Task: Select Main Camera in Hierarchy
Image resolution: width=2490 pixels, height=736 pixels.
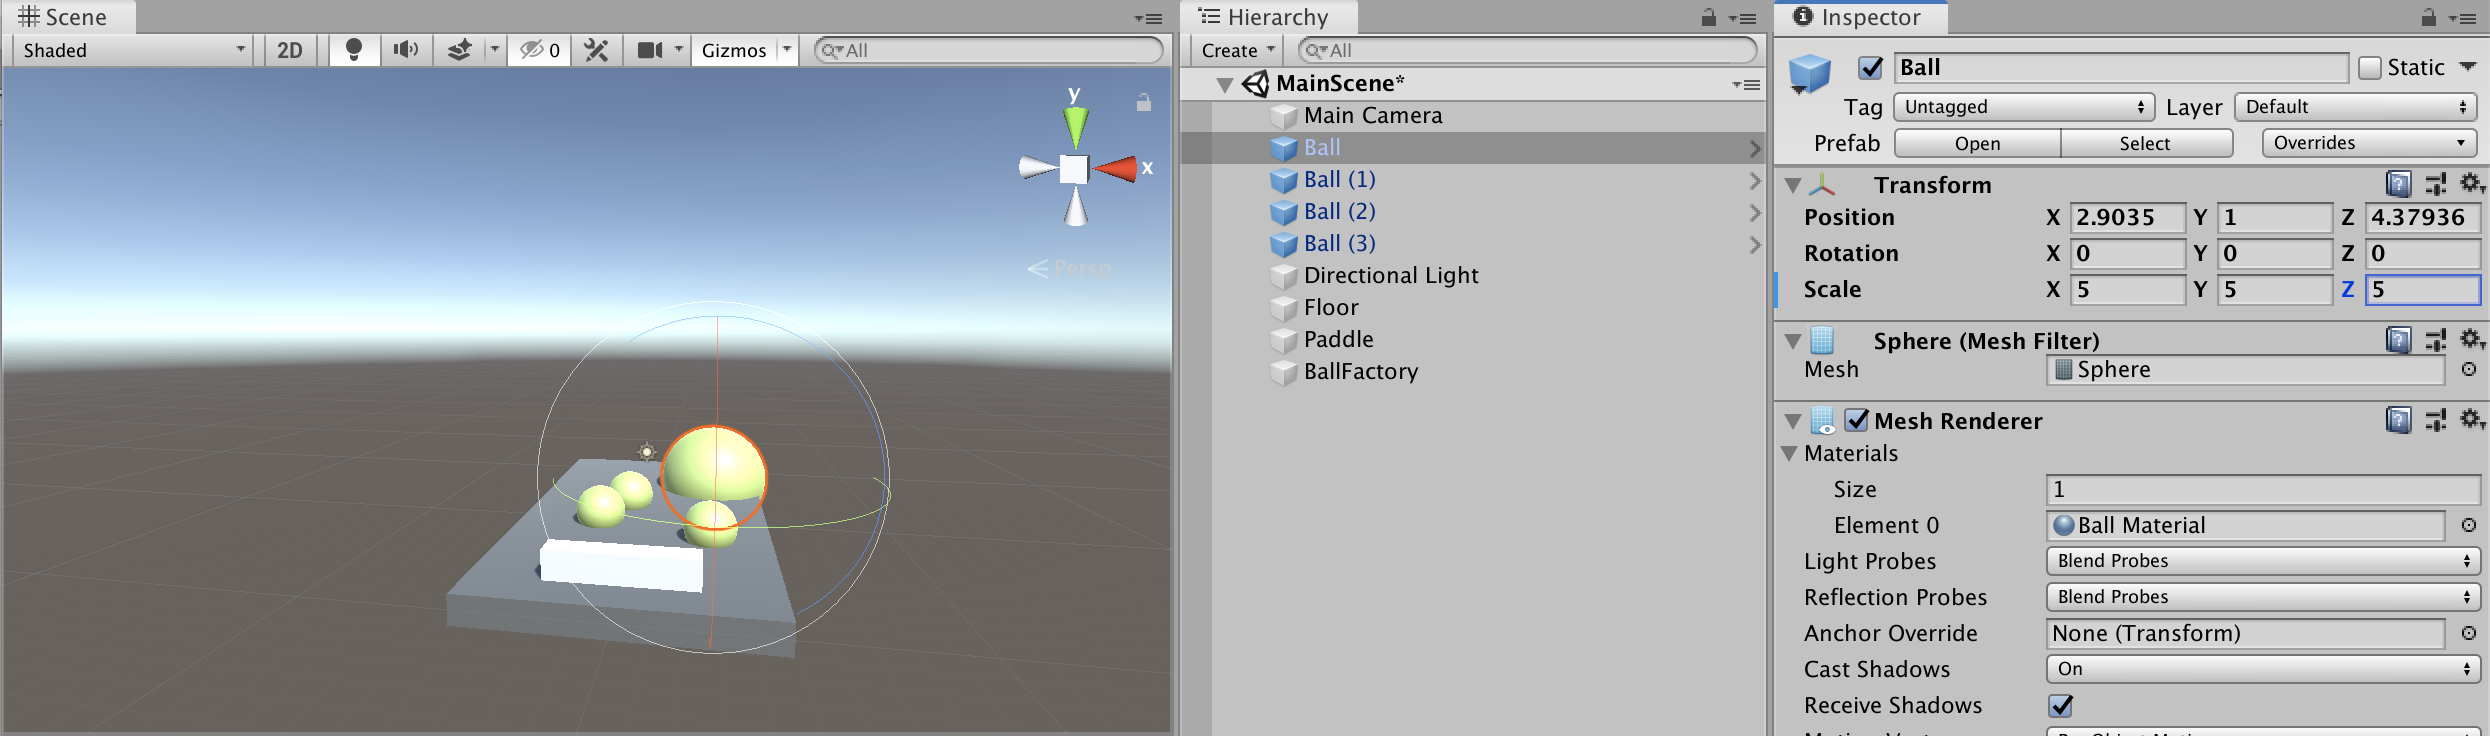Action: (1373, 116)
